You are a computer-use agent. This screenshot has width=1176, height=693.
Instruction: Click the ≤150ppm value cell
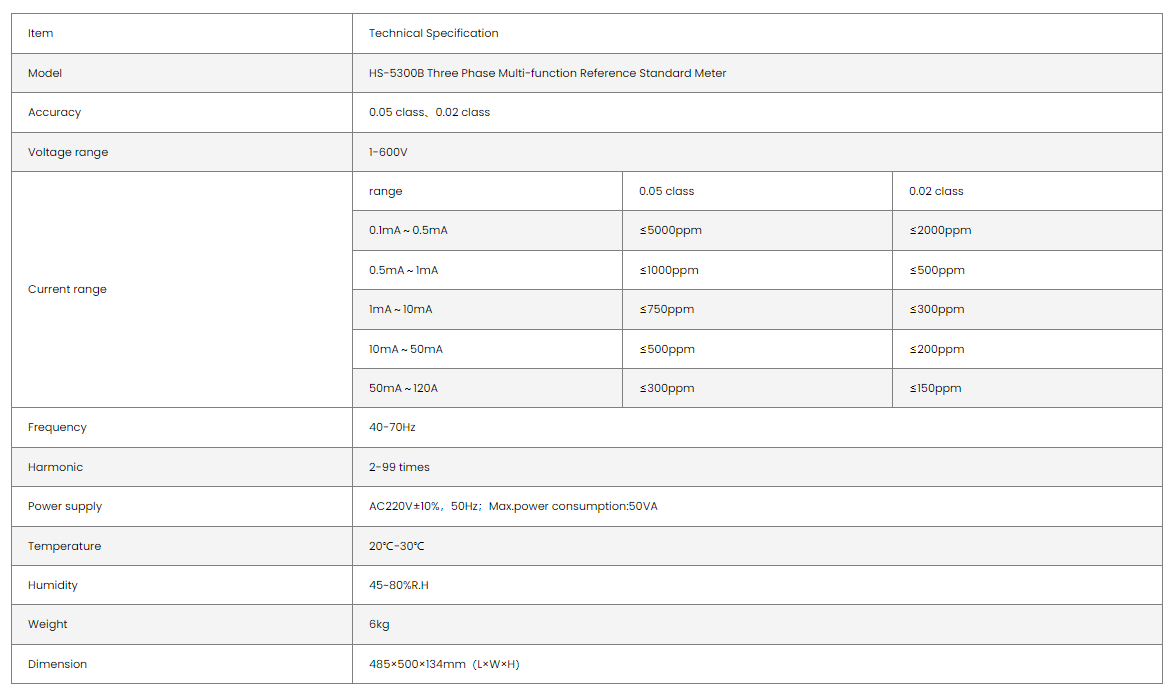tap(935, 388)
